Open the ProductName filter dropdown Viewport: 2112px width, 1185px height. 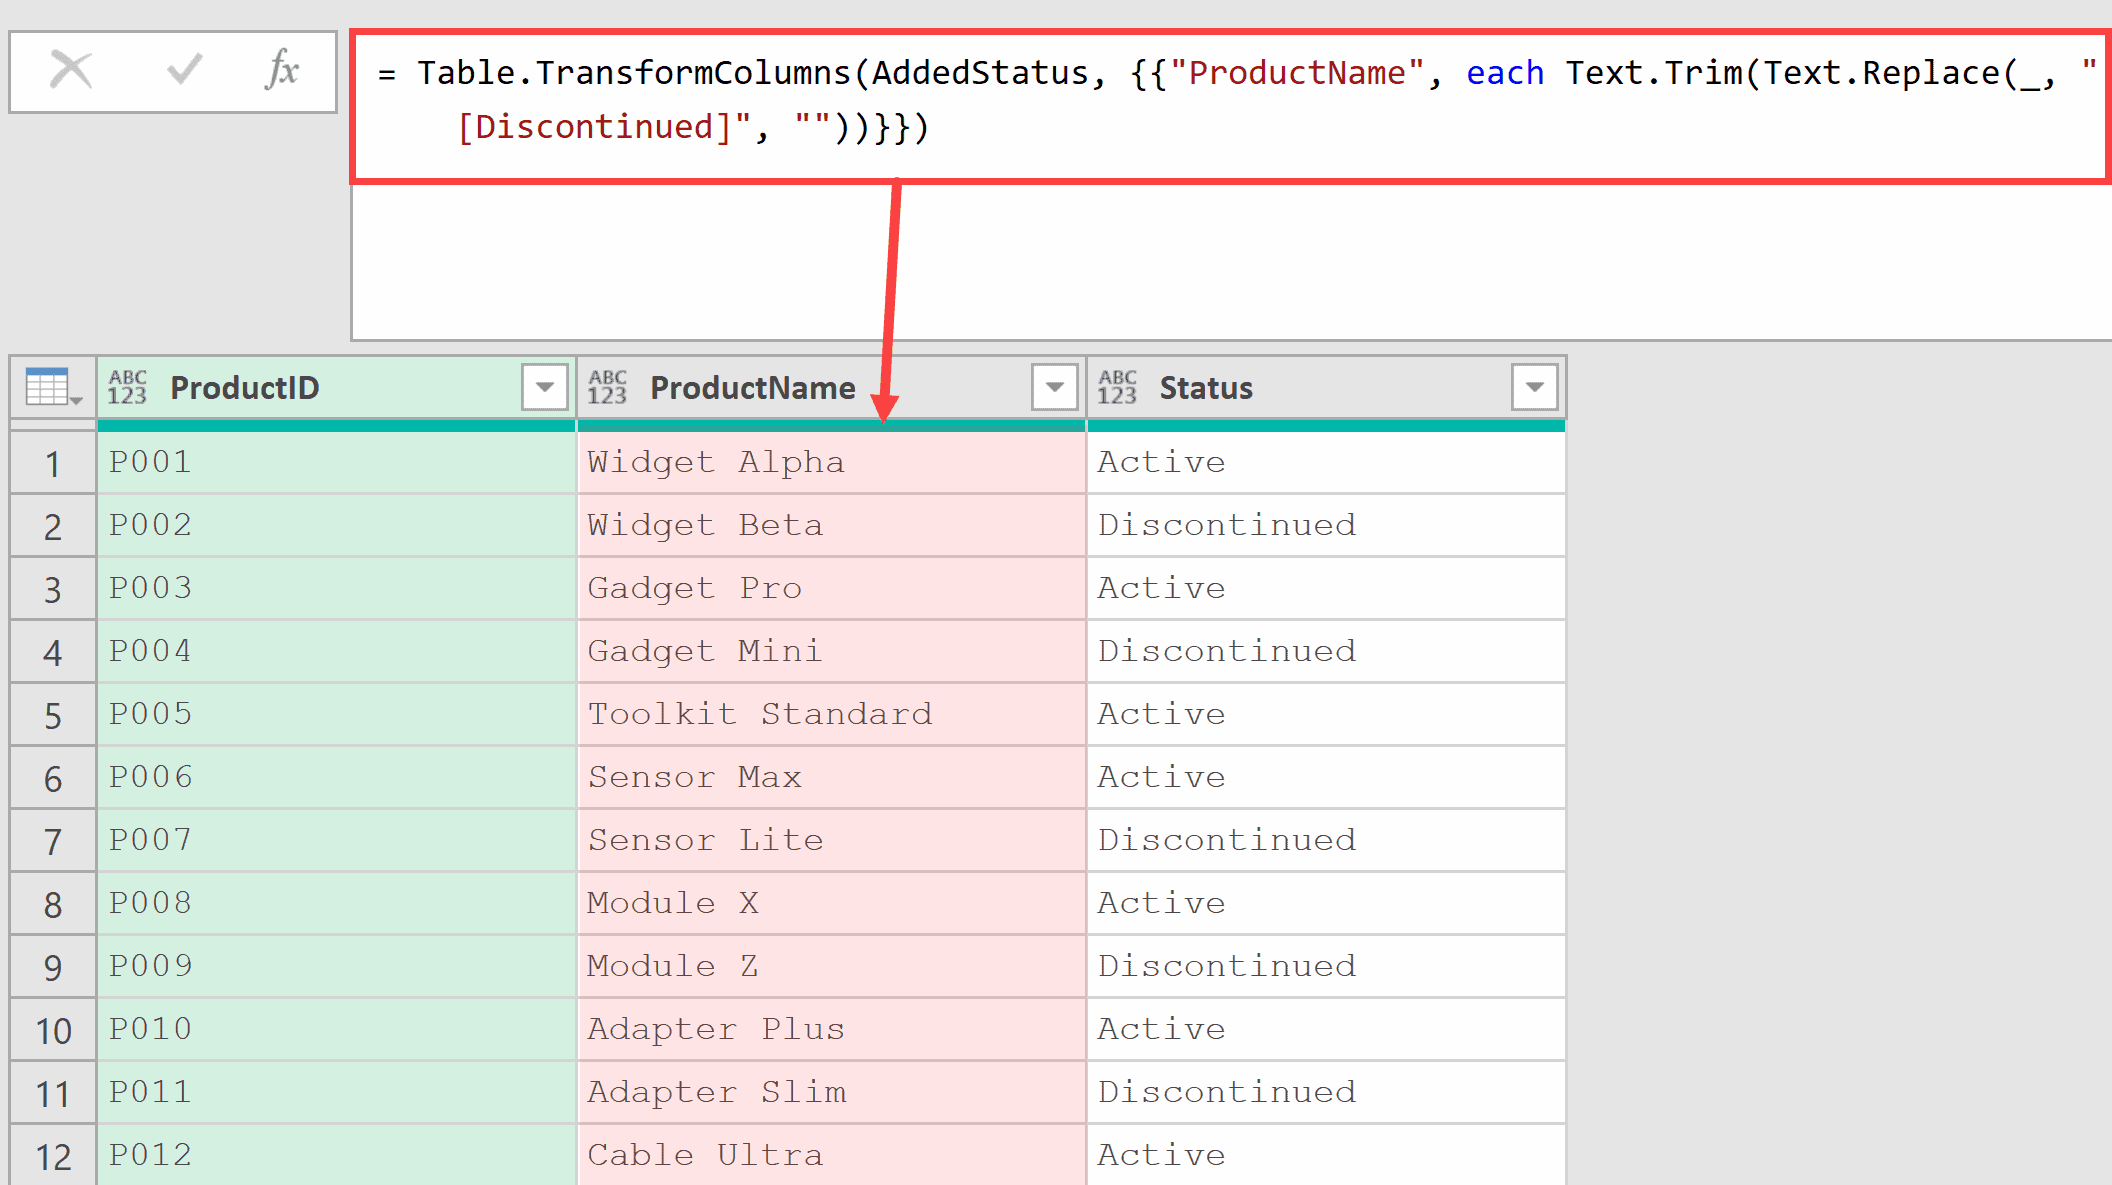1054,388
